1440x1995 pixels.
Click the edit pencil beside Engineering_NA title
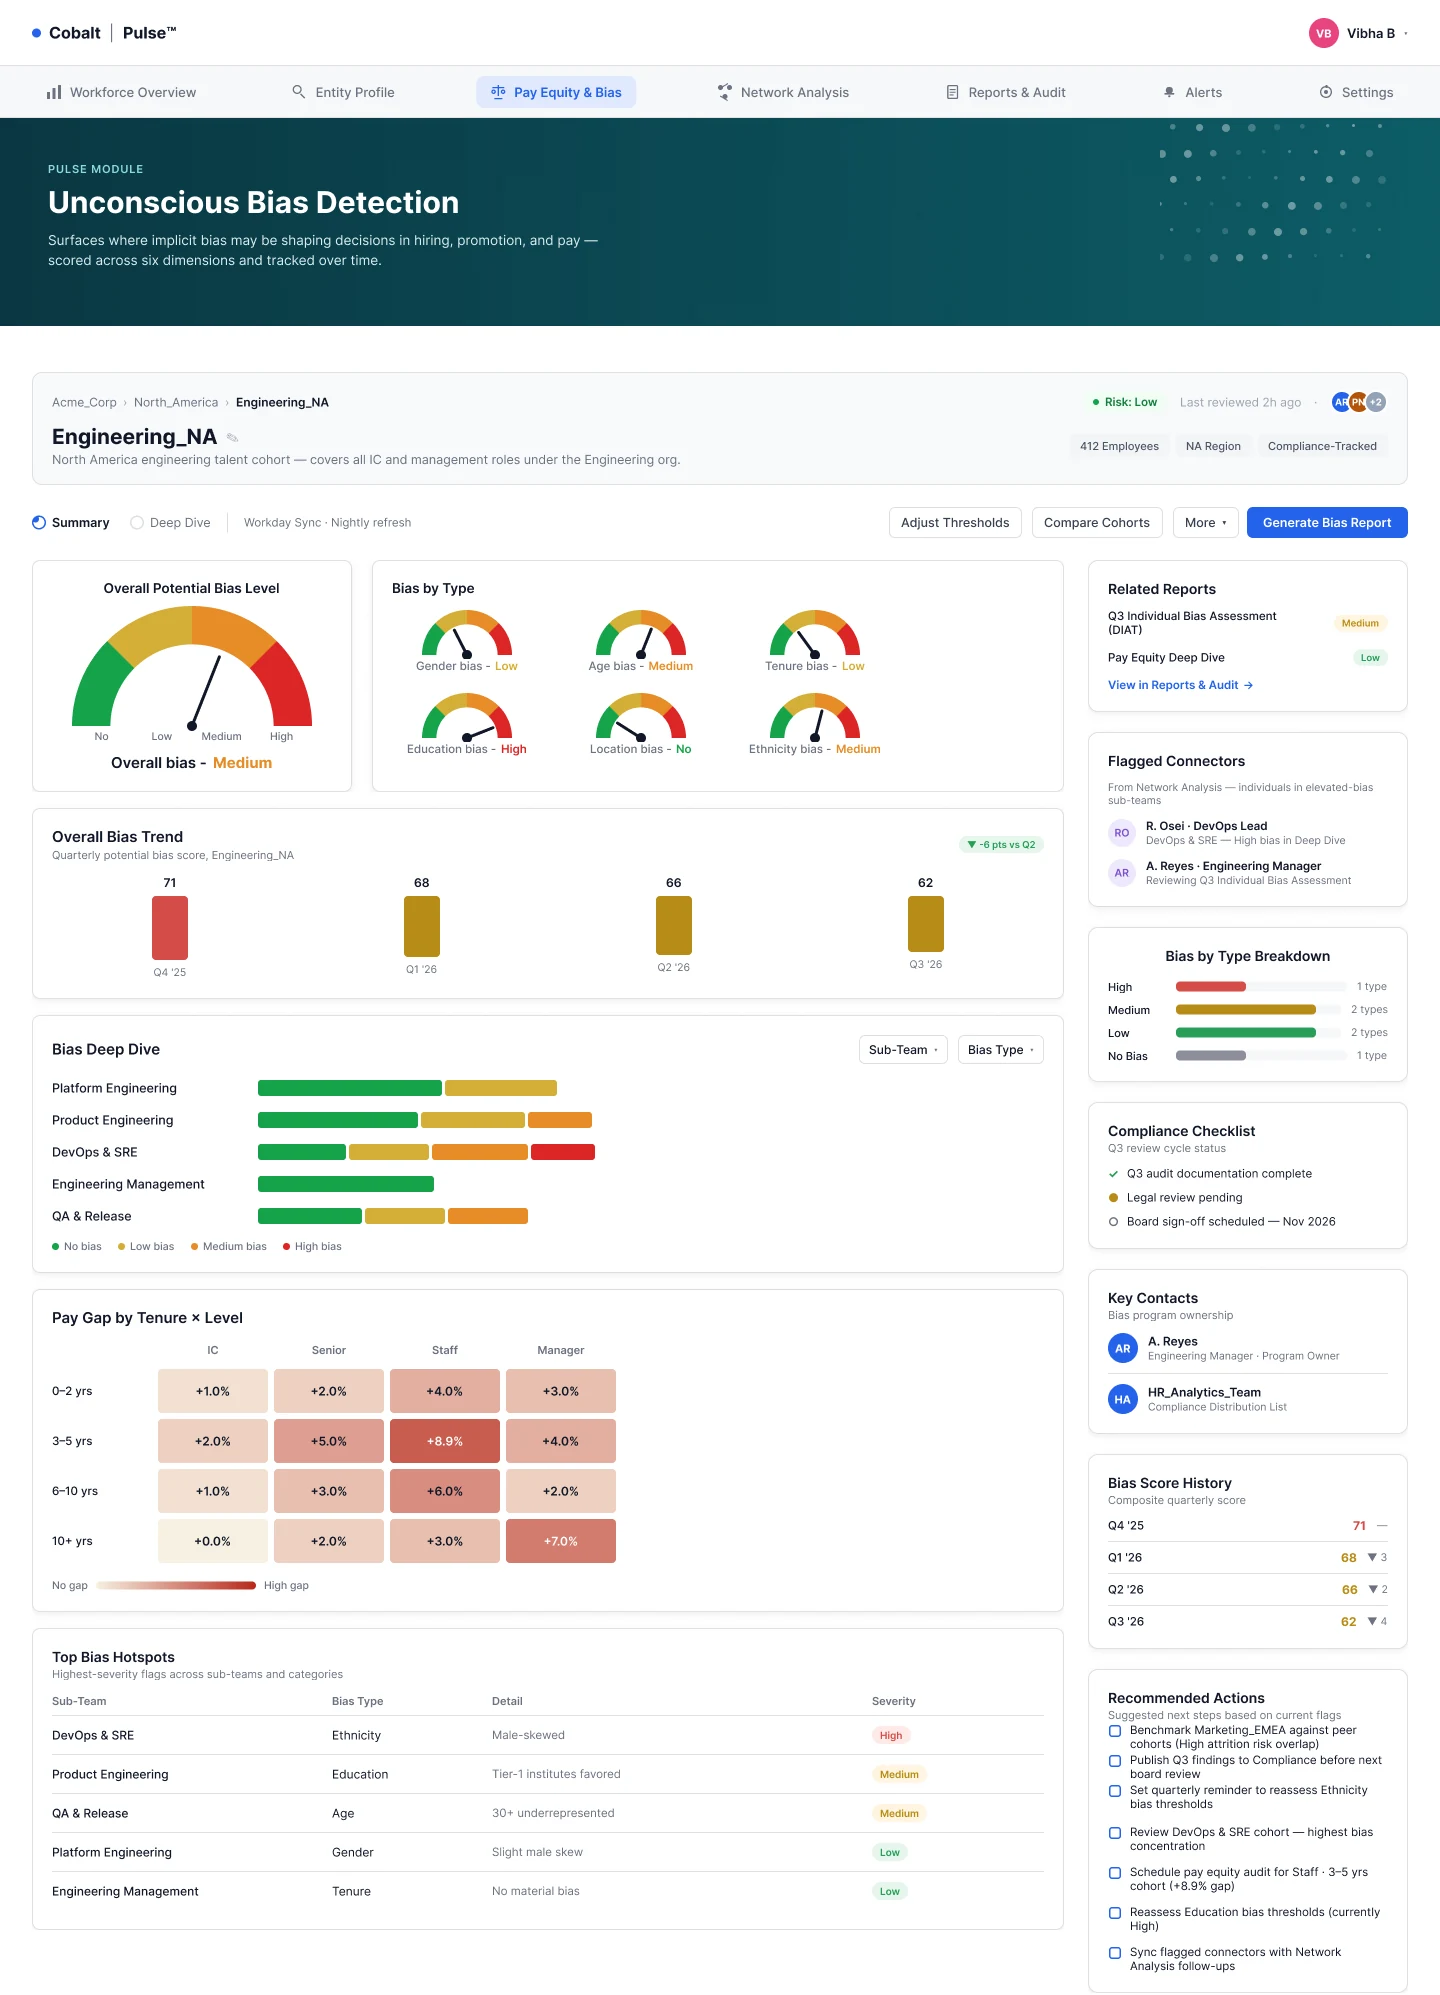click(232, 438)
